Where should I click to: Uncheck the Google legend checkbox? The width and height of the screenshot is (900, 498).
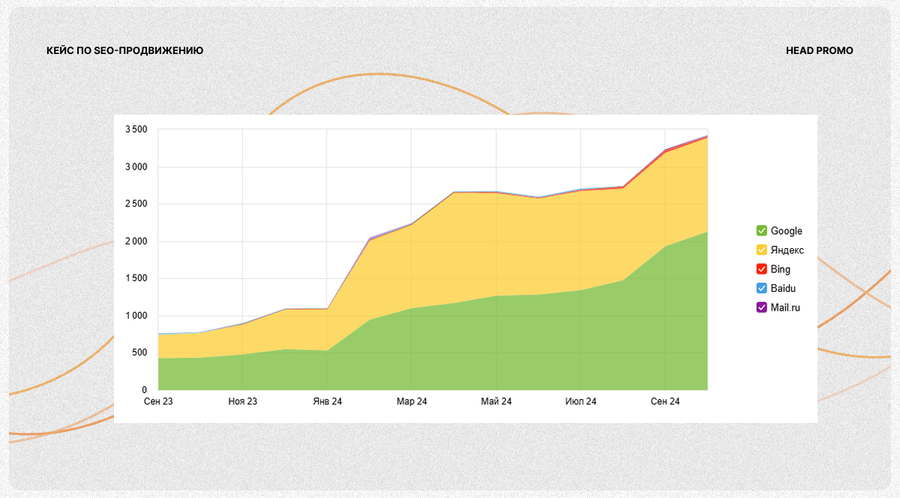(x=762, y=231)
